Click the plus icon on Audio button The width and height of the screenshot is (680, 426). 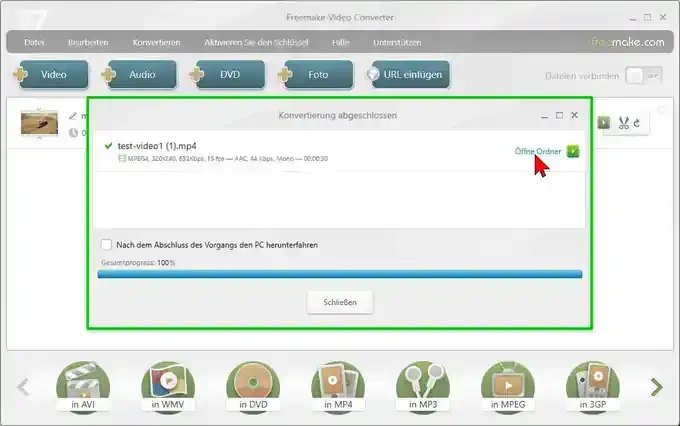tap(108, 74)
